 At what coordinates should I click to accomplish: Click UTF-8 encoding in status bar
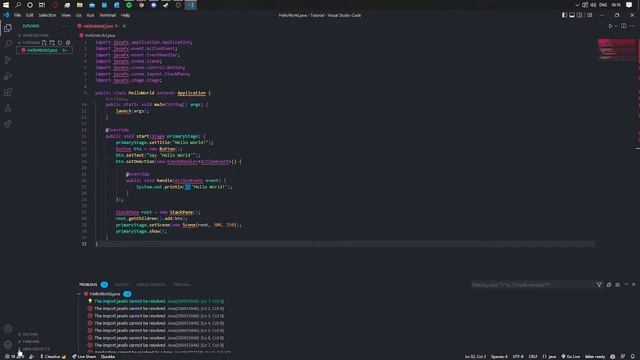[x=518, y=357]
